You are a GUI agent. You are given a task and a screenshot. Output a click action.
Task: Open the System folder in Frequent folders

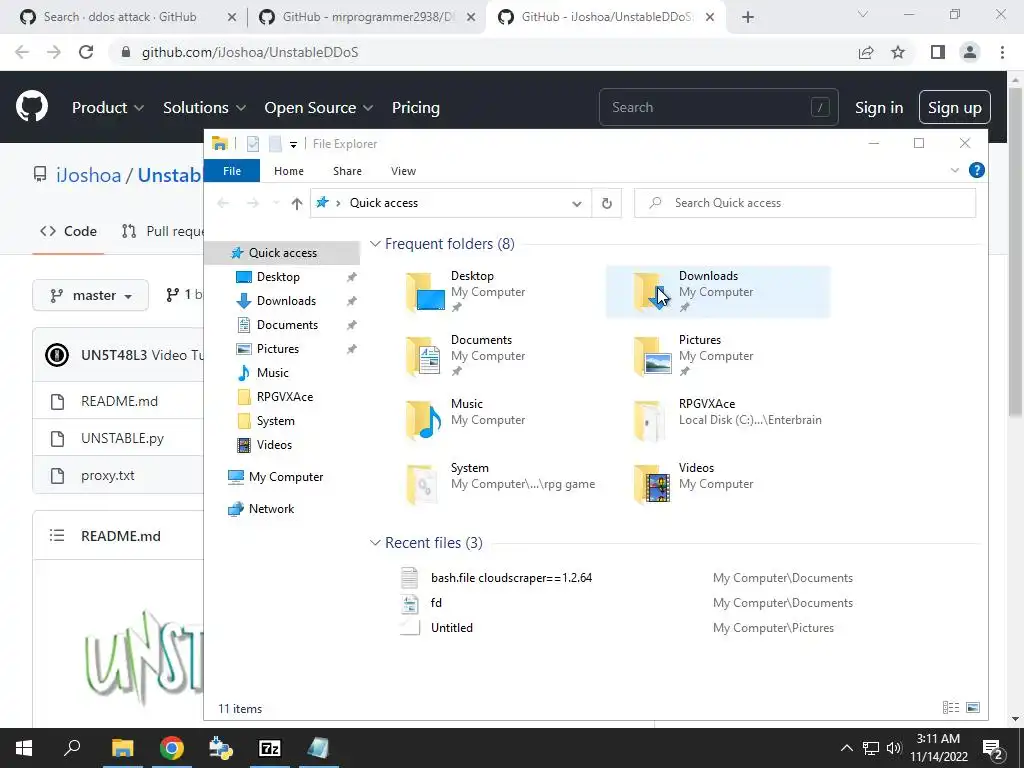tap(490, 483)
